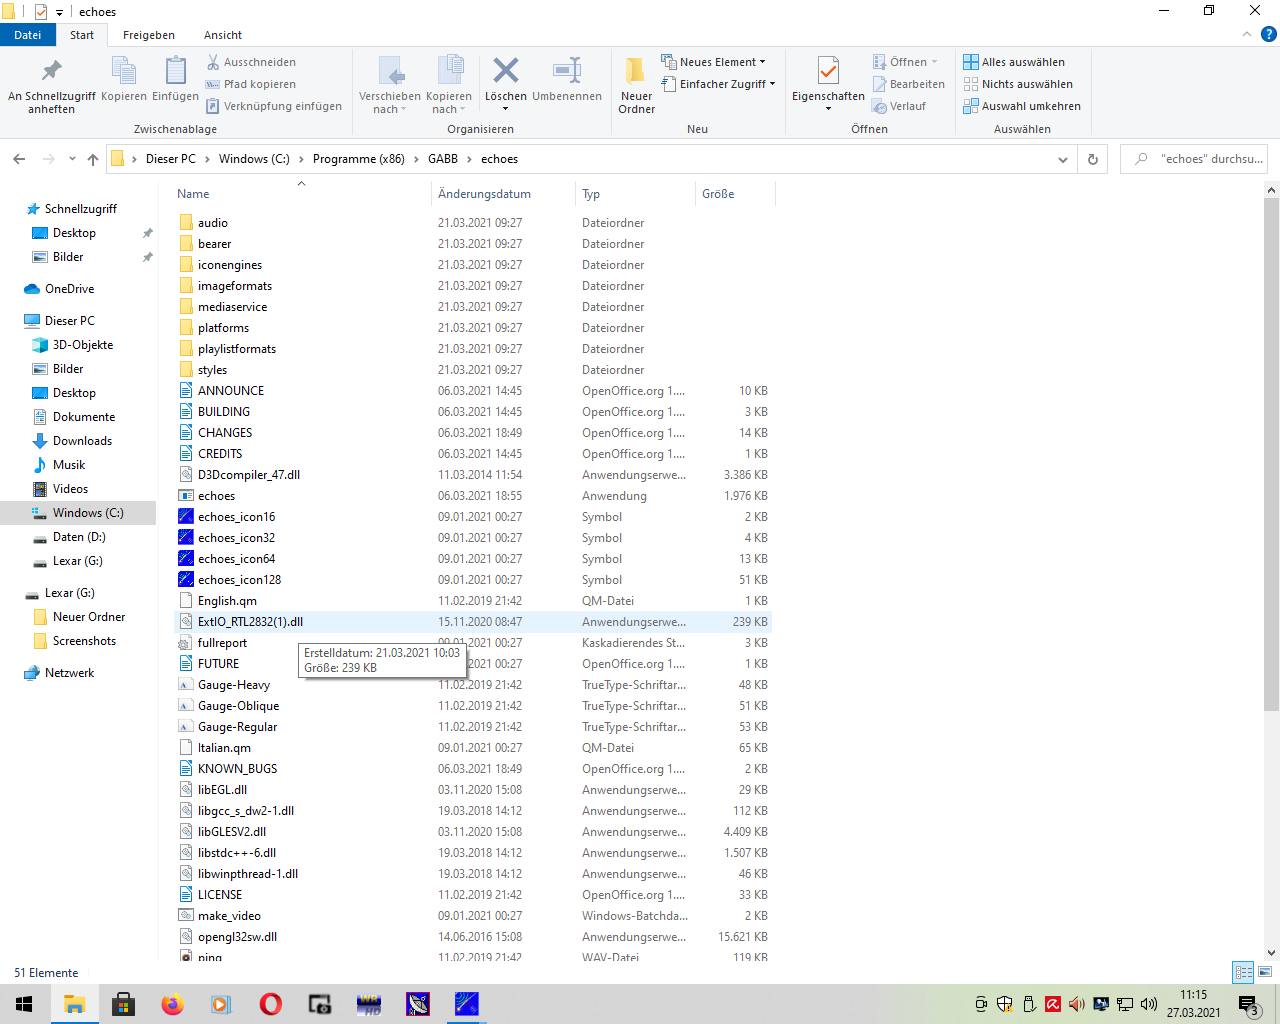Open Opera from the taskbar
This screenshot has width=1280, height=1024.
pos(270,1004)
